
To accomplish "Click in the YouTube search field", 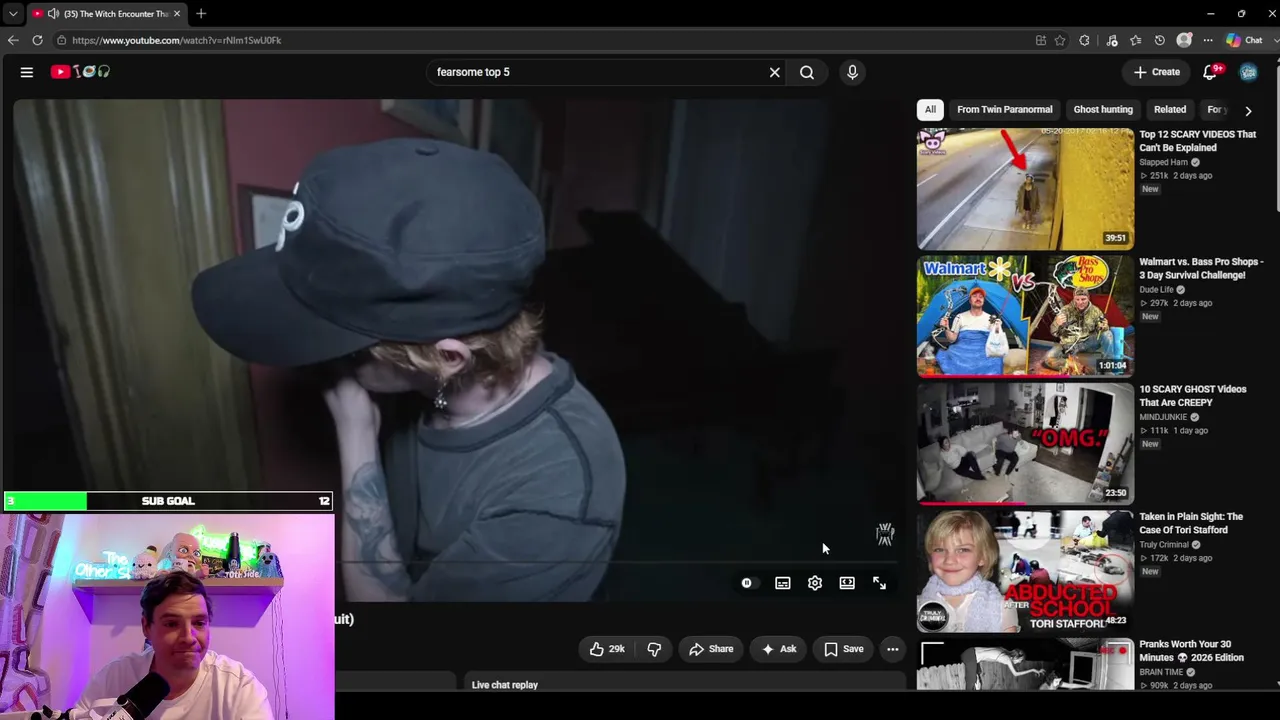I will pos(595,72).
